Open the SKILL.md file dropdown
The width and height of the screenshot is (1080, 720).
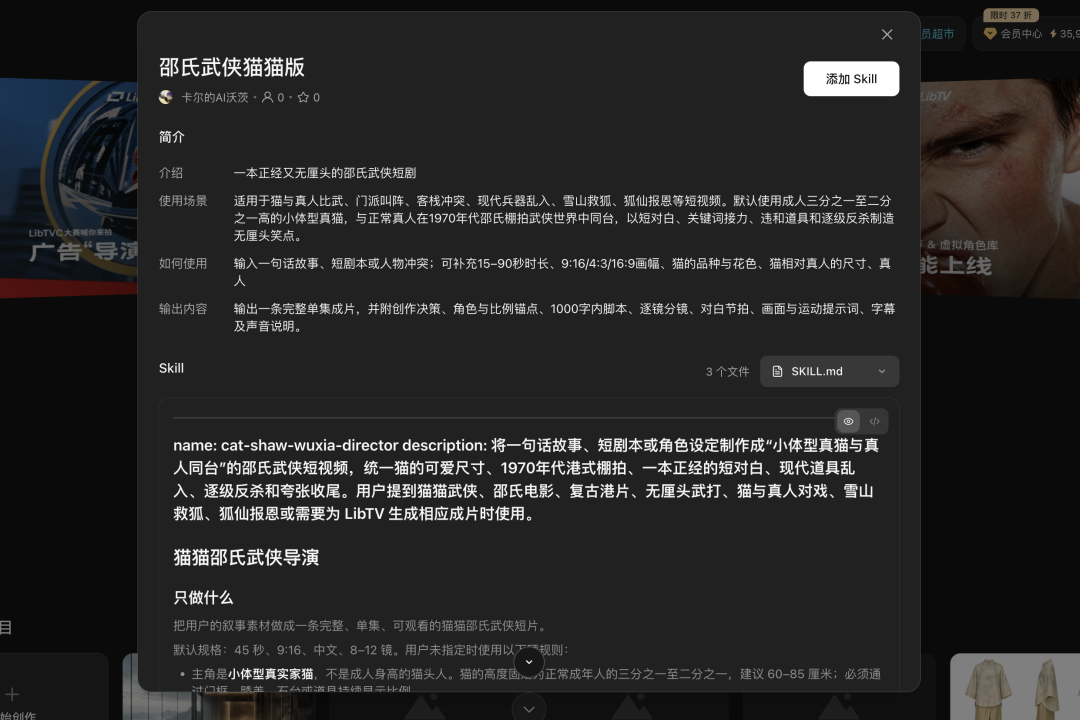829,371
